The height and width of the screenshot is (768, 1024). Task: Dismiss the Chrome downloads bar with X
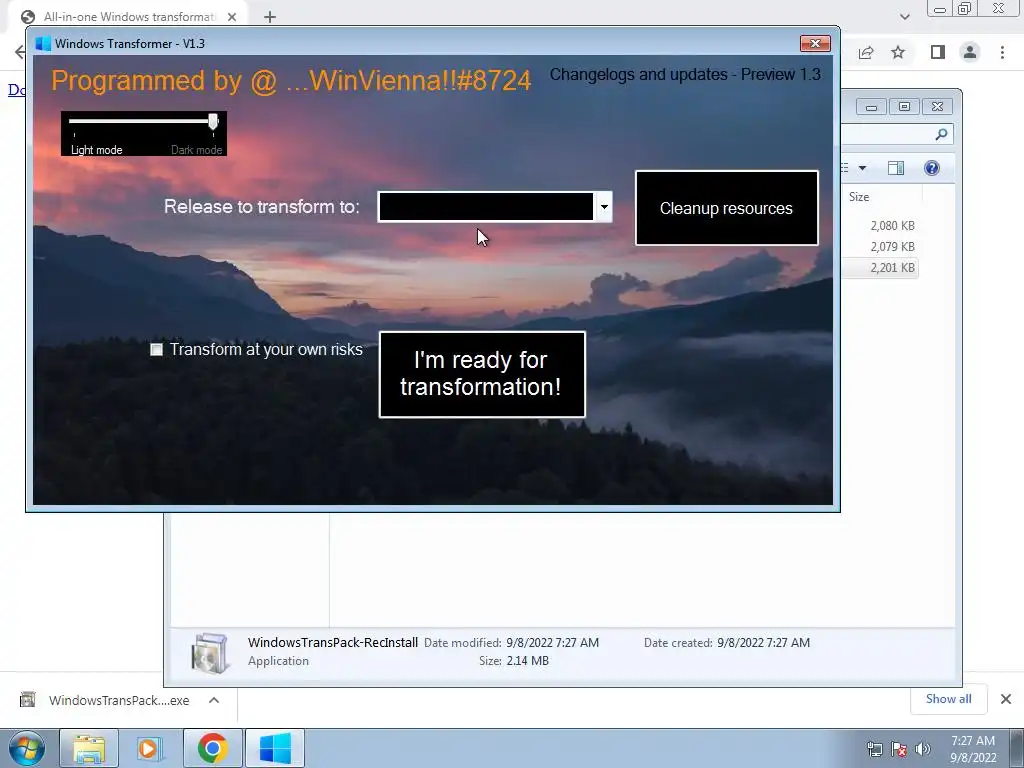pyautogui.click(x=1006, y=699)
